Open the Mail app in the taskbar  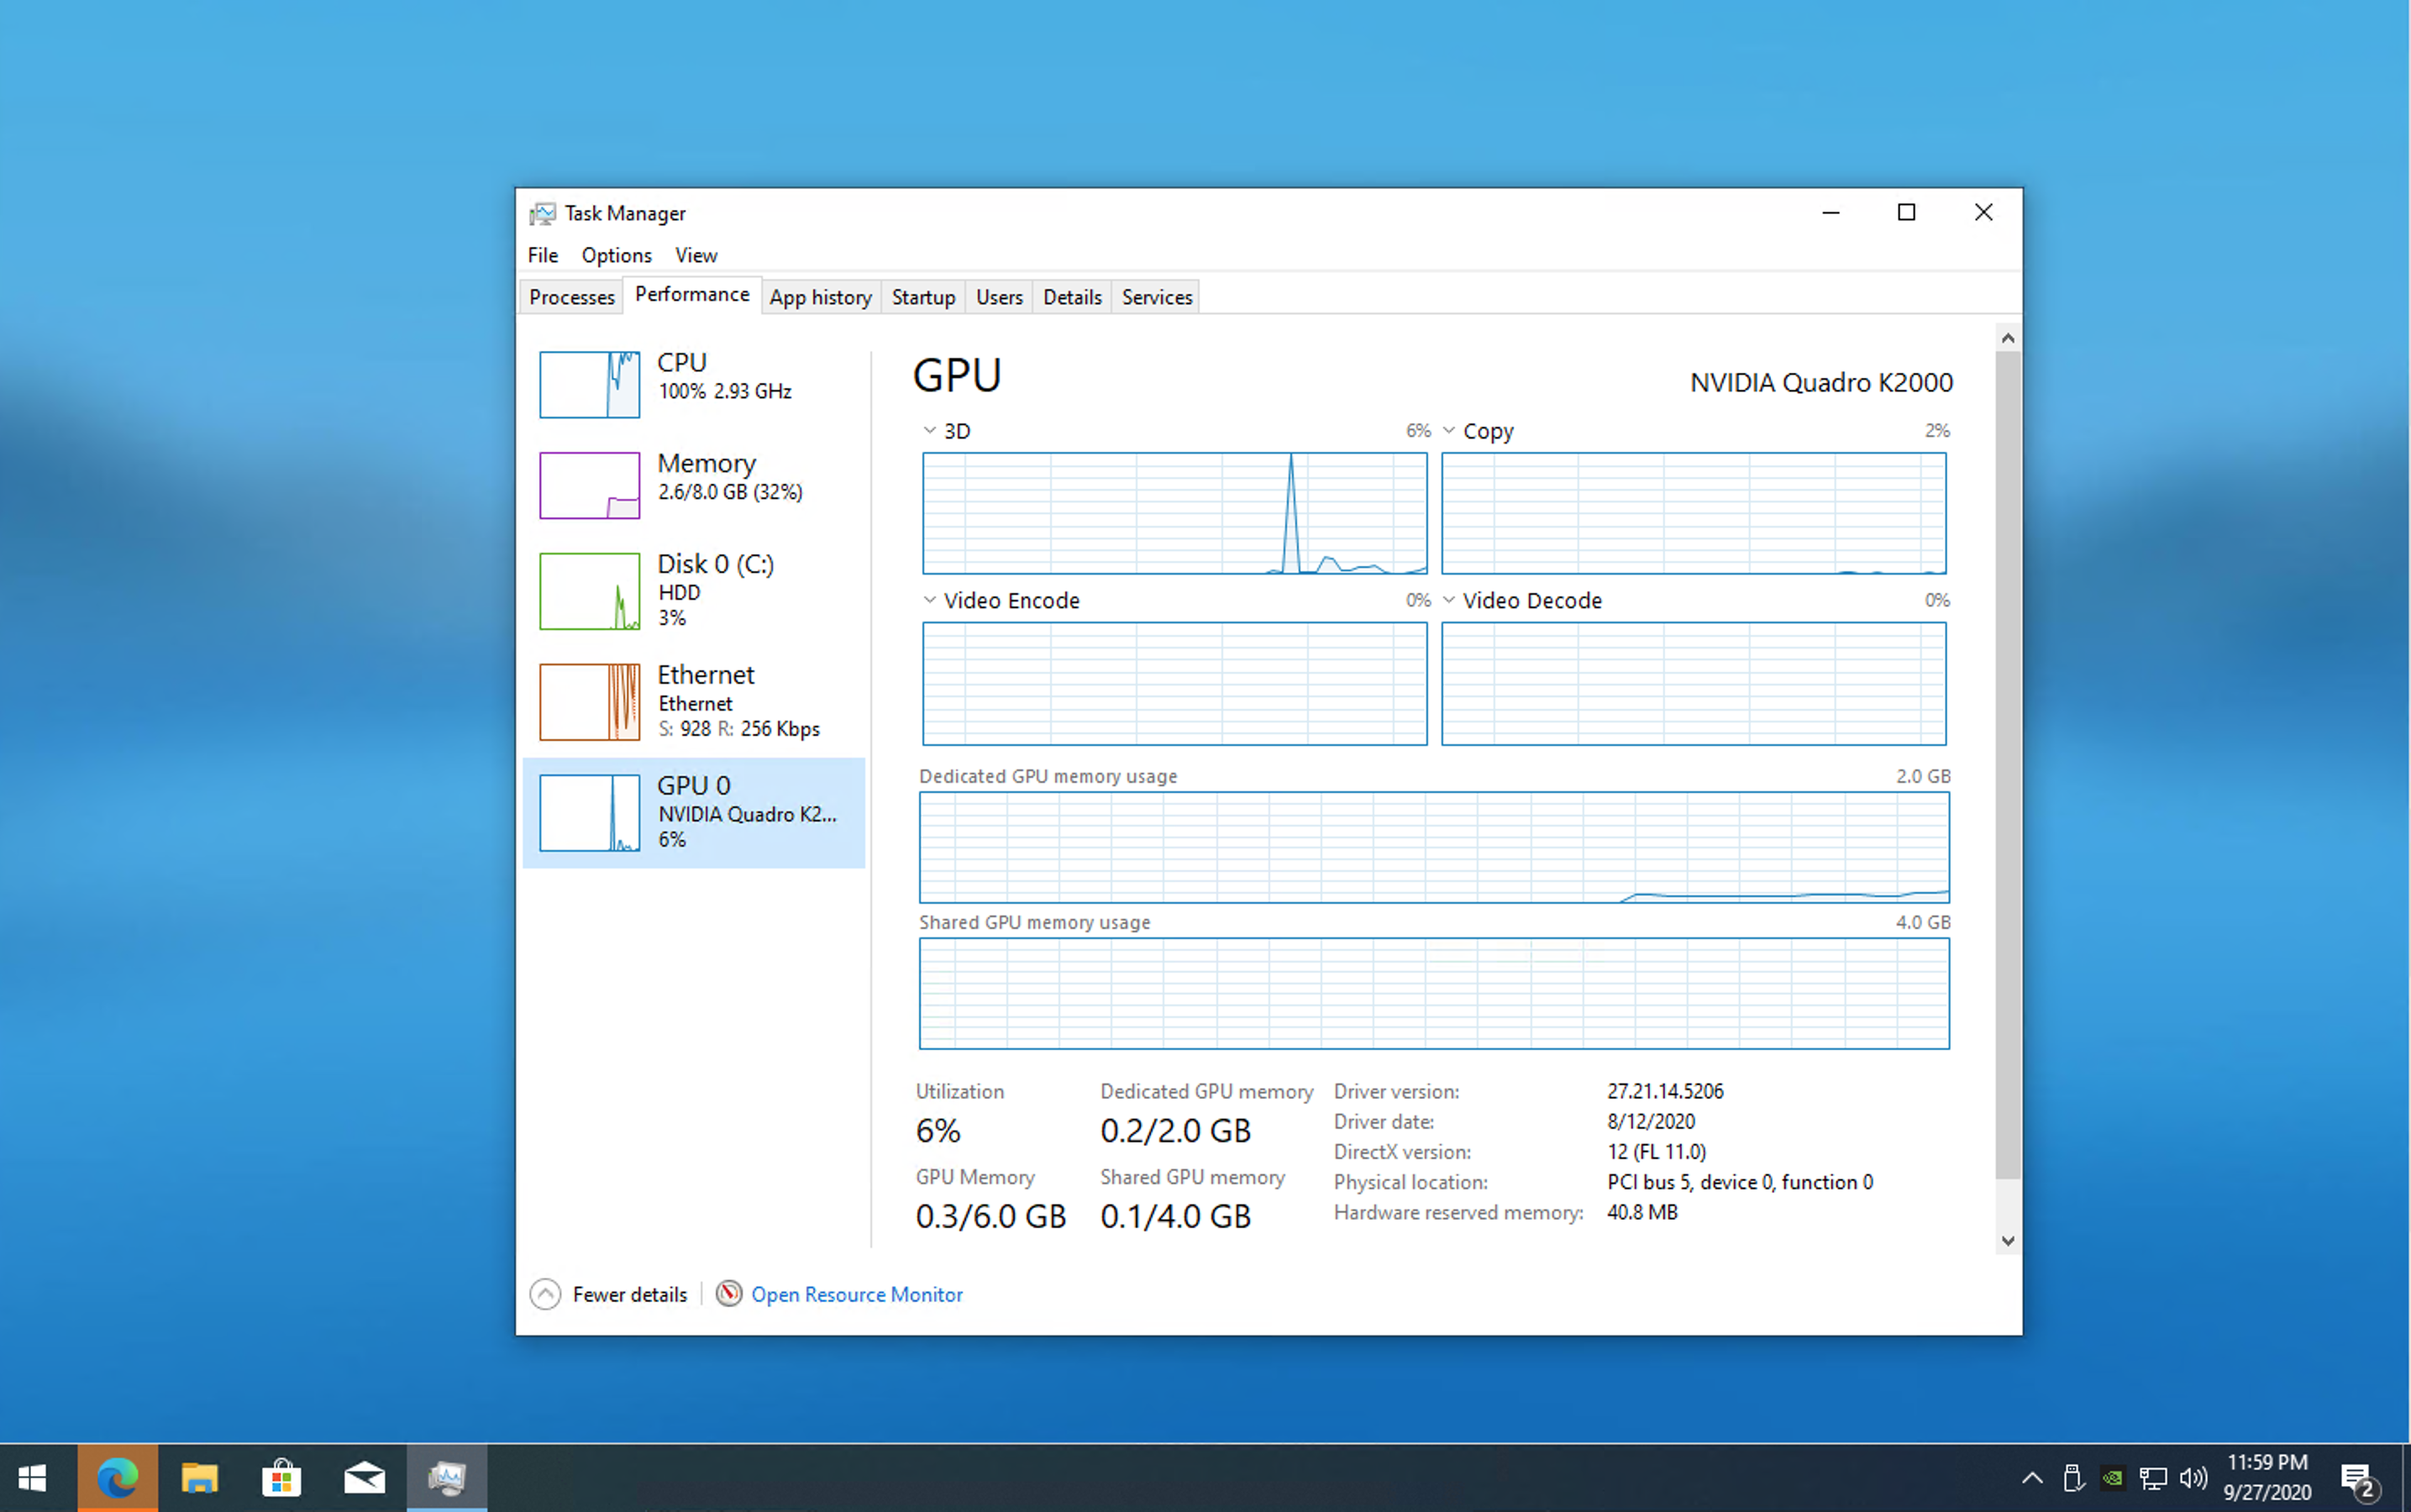click(x=364, y=1477)
